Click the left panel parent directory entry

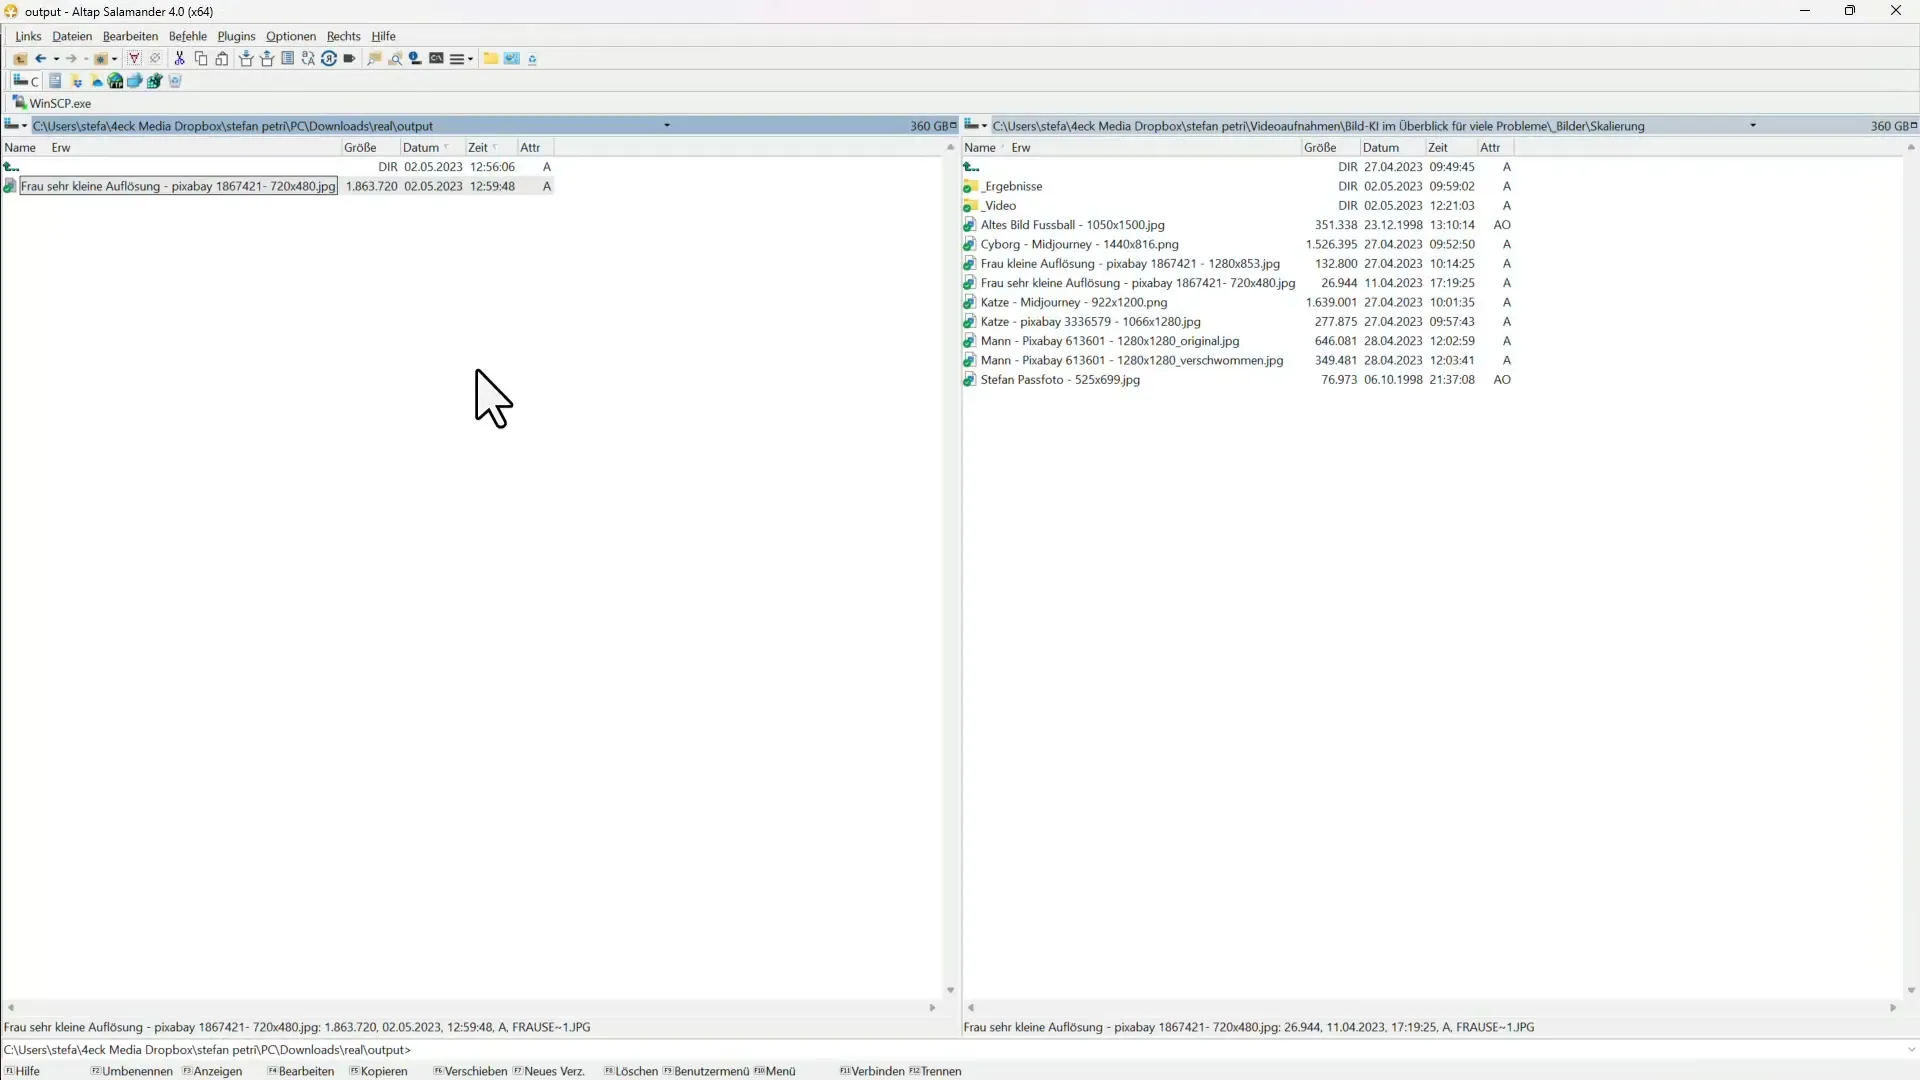coord(12,167)
